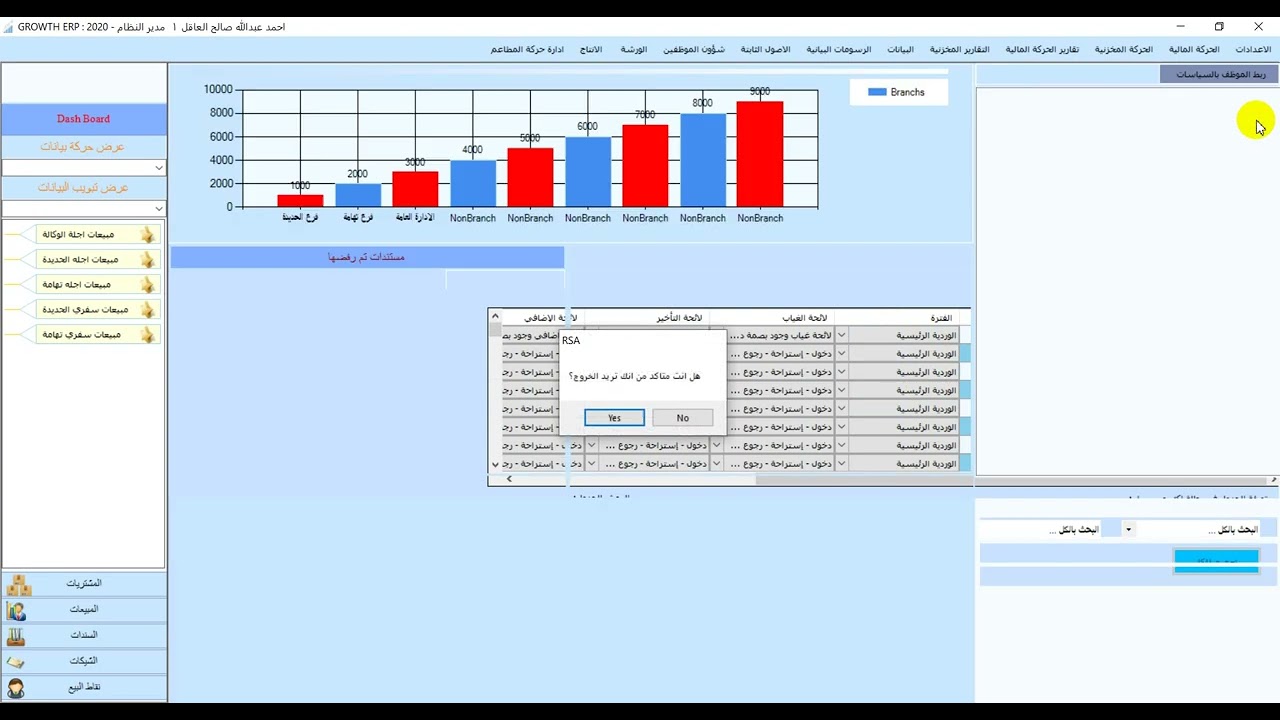Open the شؤون الموظفين menu

pos(693,49)
